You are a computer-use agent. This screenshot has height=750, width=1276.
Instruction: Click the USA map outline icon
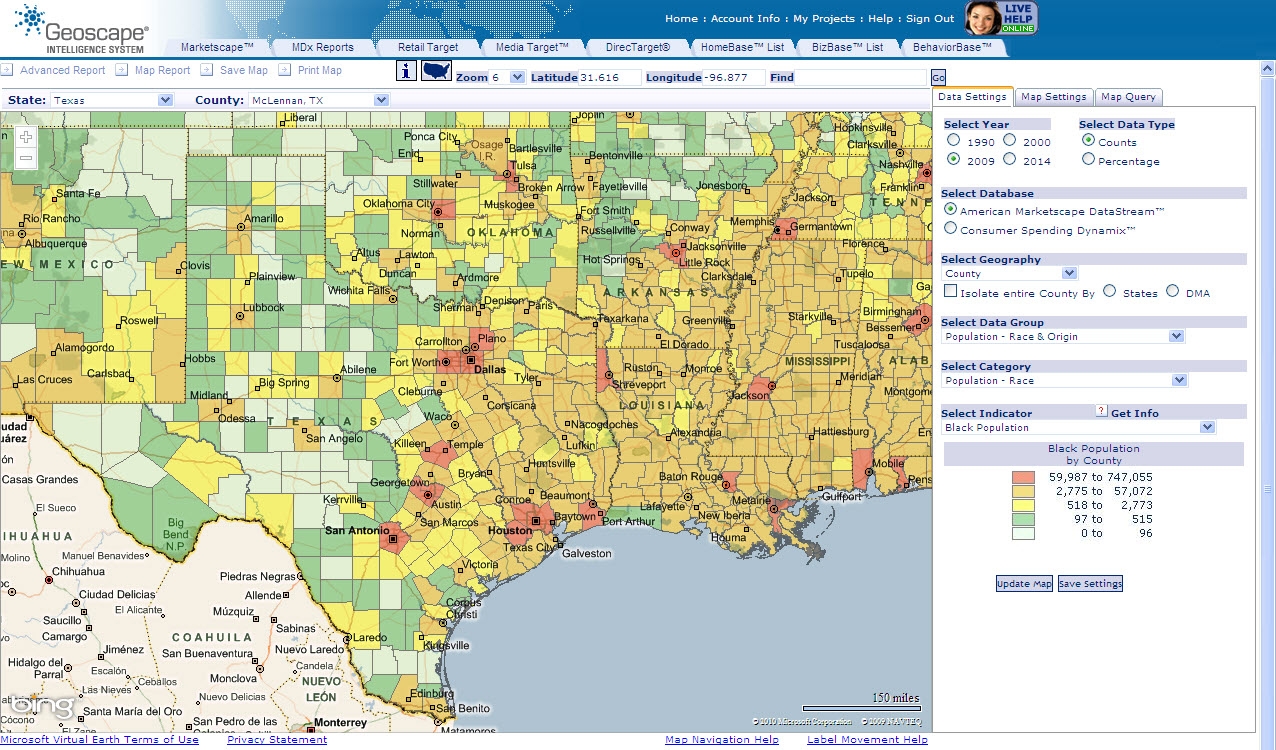pyautogui.click(x=436, y=70)
